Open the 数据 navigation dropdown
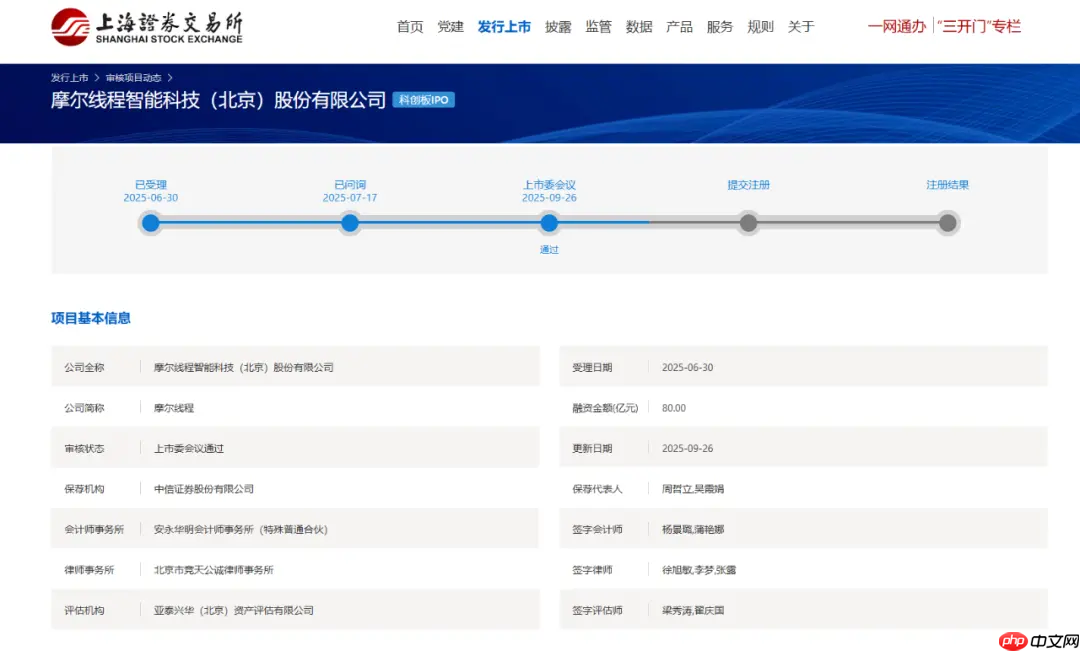This screenshot has height=651, width=1080. click(639, 27)
